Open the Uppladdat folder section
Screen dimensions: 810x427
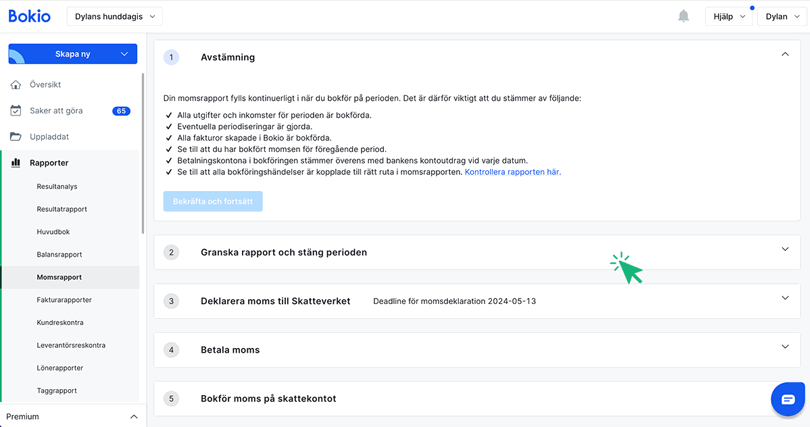[x=49, y=137]
